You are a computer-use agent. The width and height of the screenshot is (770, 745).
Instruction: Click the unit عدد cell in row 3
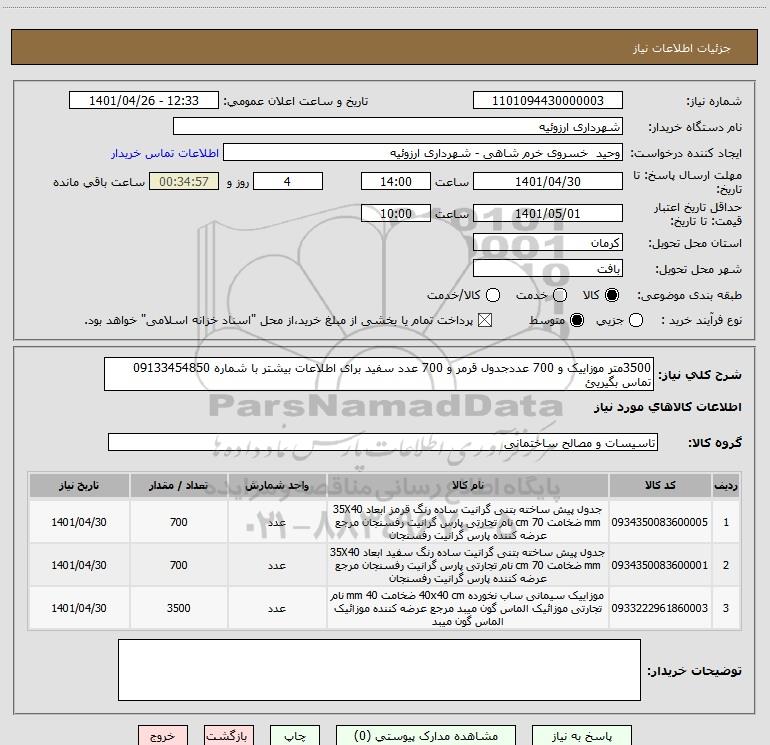tap(277, 608)
